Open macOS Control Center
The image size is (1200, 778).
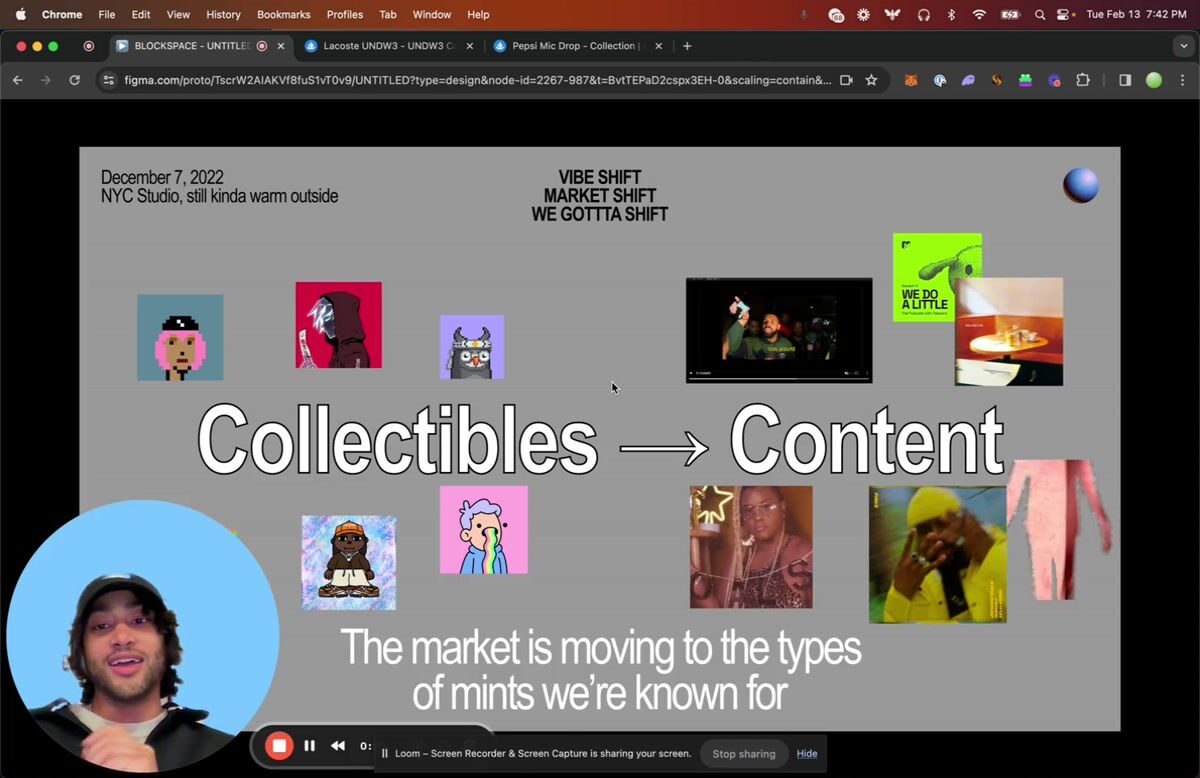coord(1063,15)
